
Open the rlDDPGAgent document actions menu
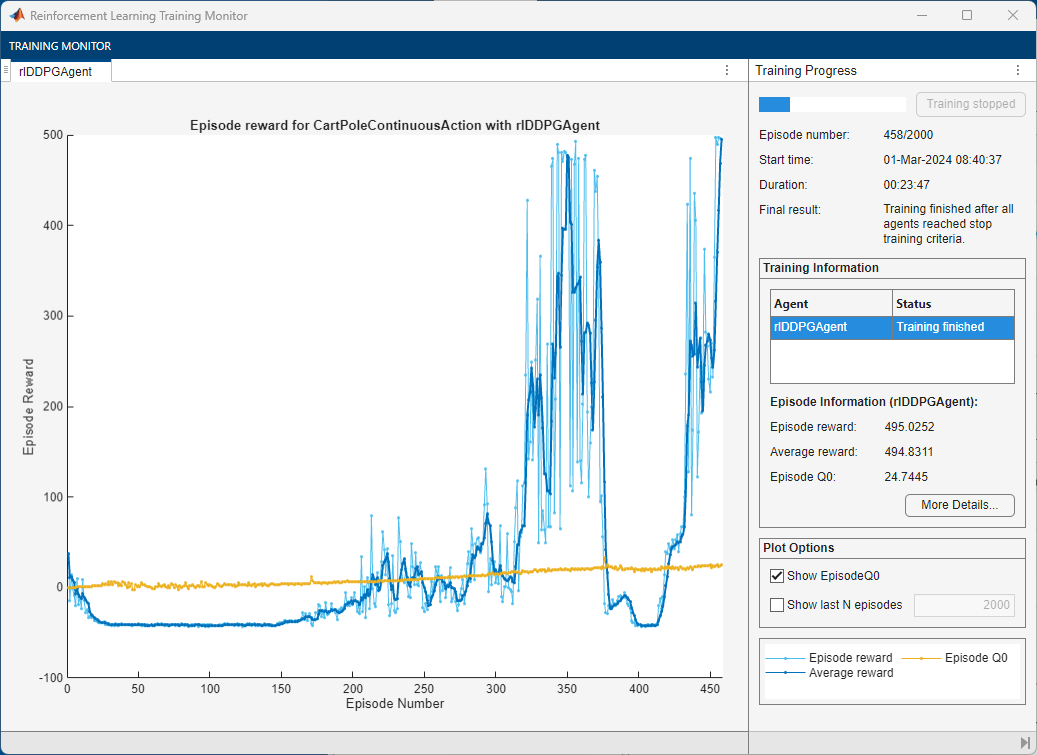point(727,71)
